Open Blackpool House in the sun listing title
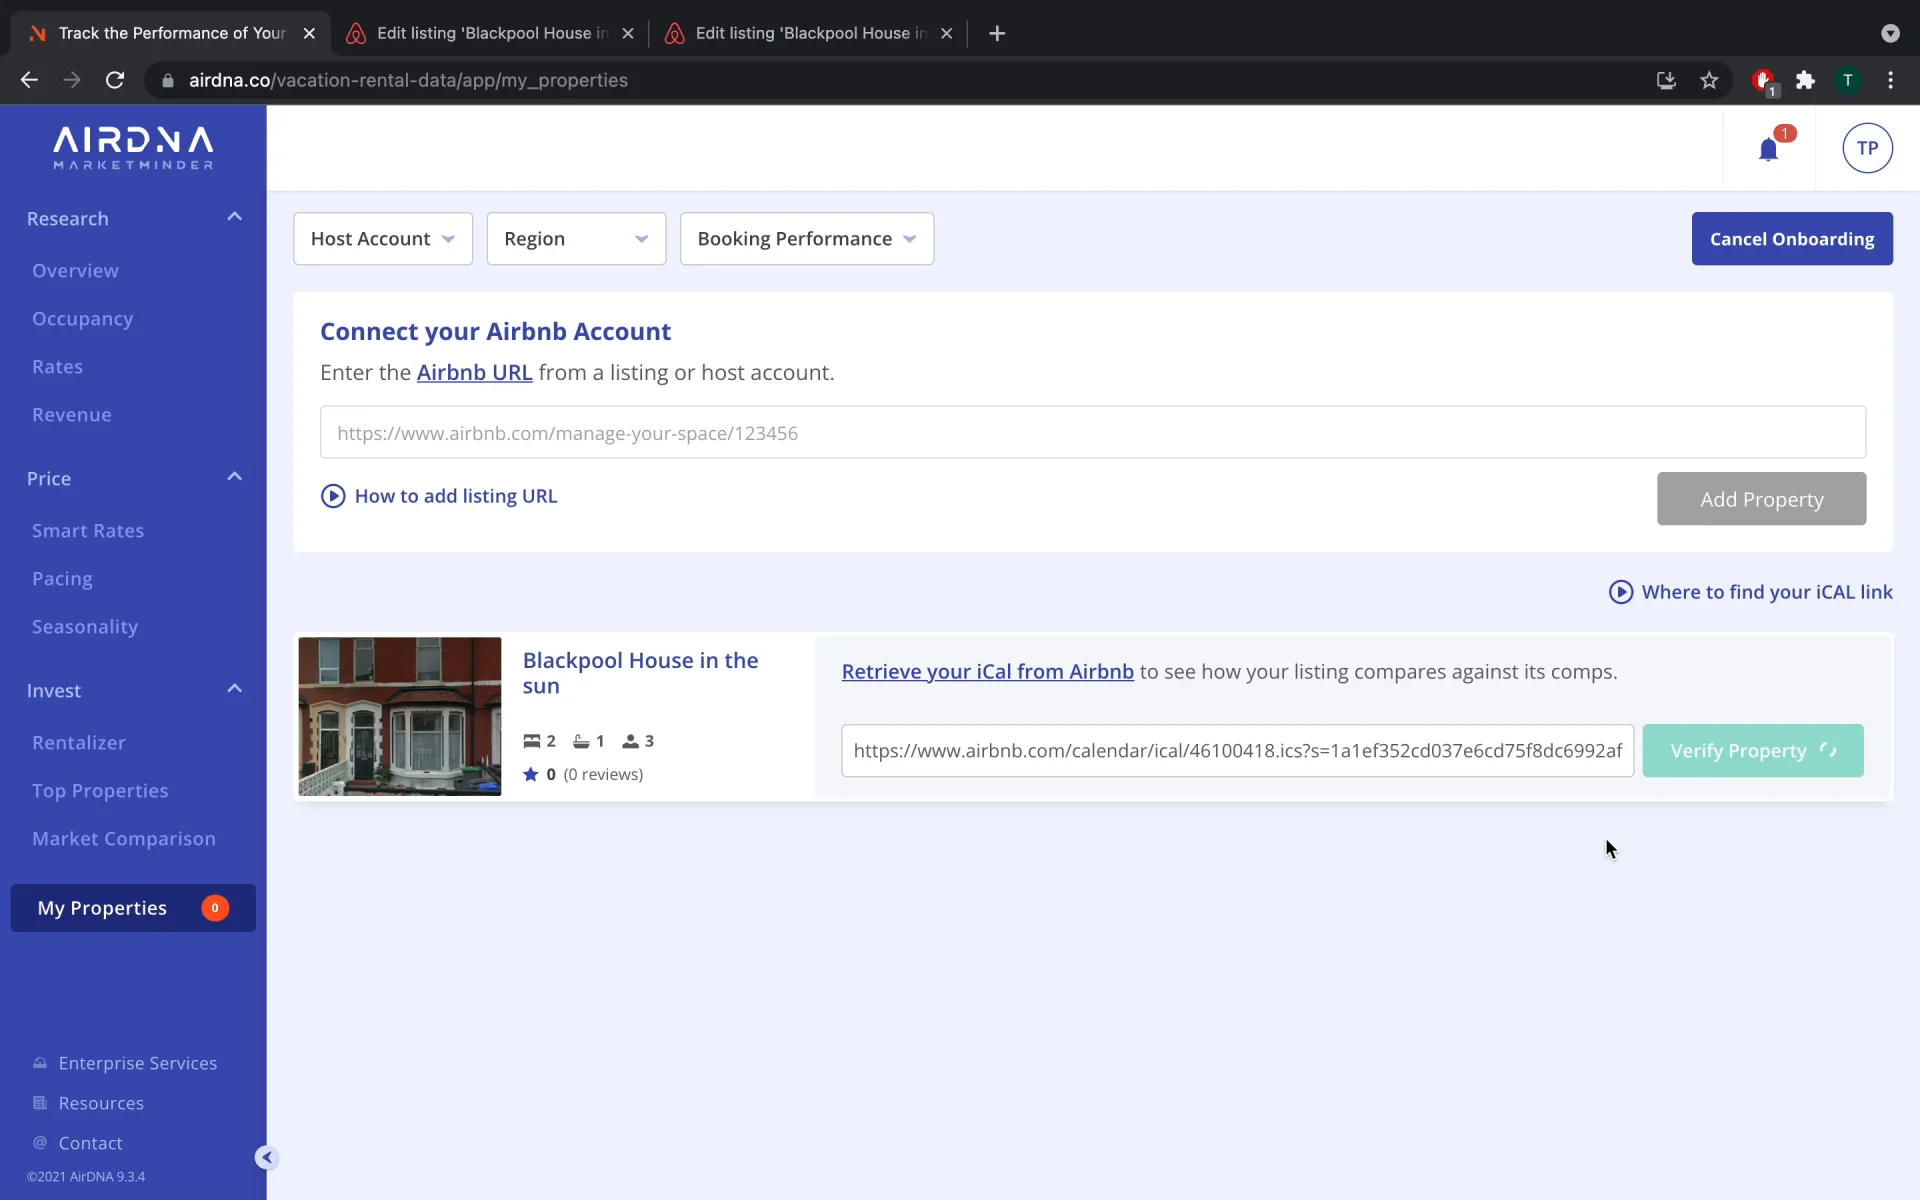Viewport: 1920px width, 1200px height. tap(640, 673)
